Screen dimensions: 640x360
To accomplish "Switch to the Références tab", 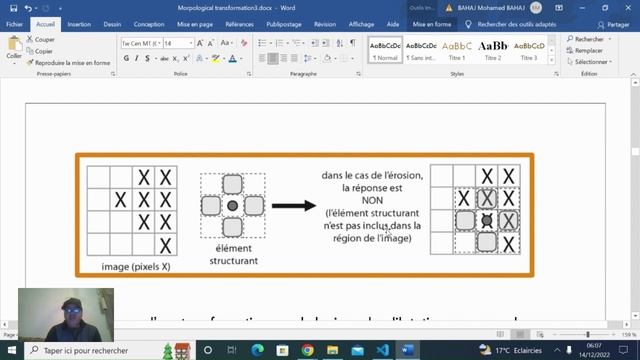I will tap(240, 24).
